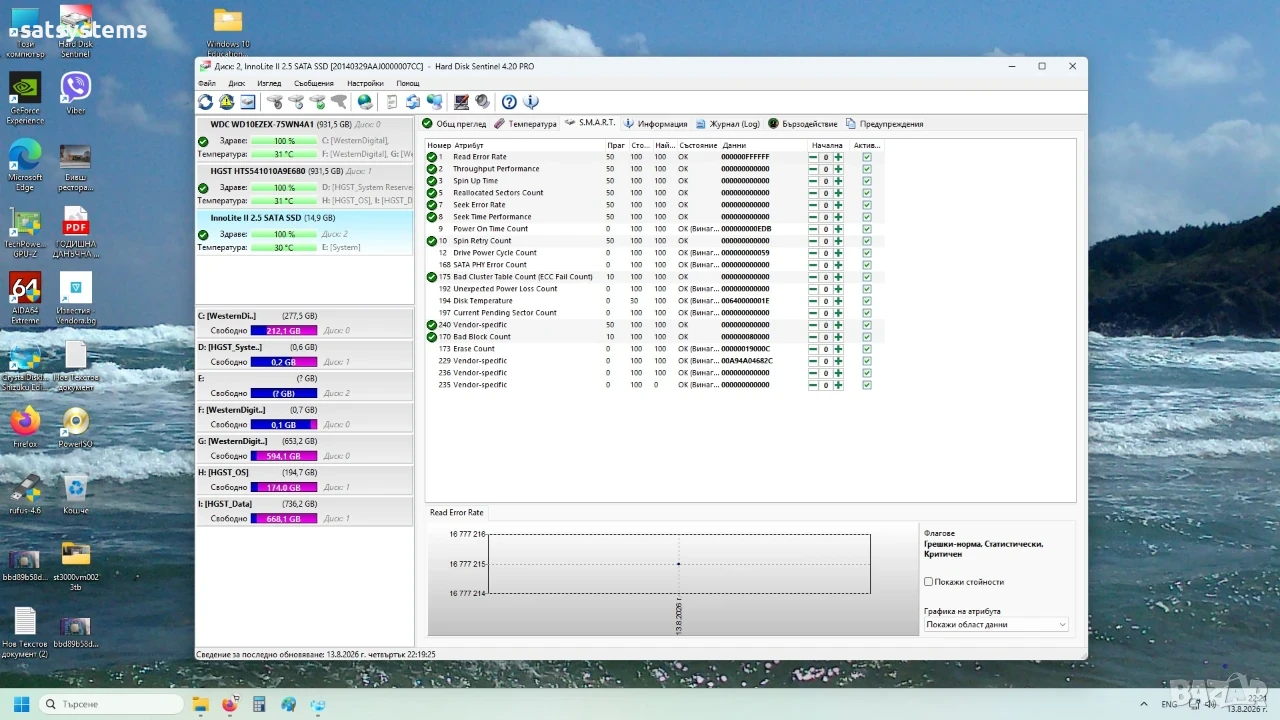This screenshot has height=720, width=1280.
Task: Click the globe toolbar icon
Action: tap(365, 102)
